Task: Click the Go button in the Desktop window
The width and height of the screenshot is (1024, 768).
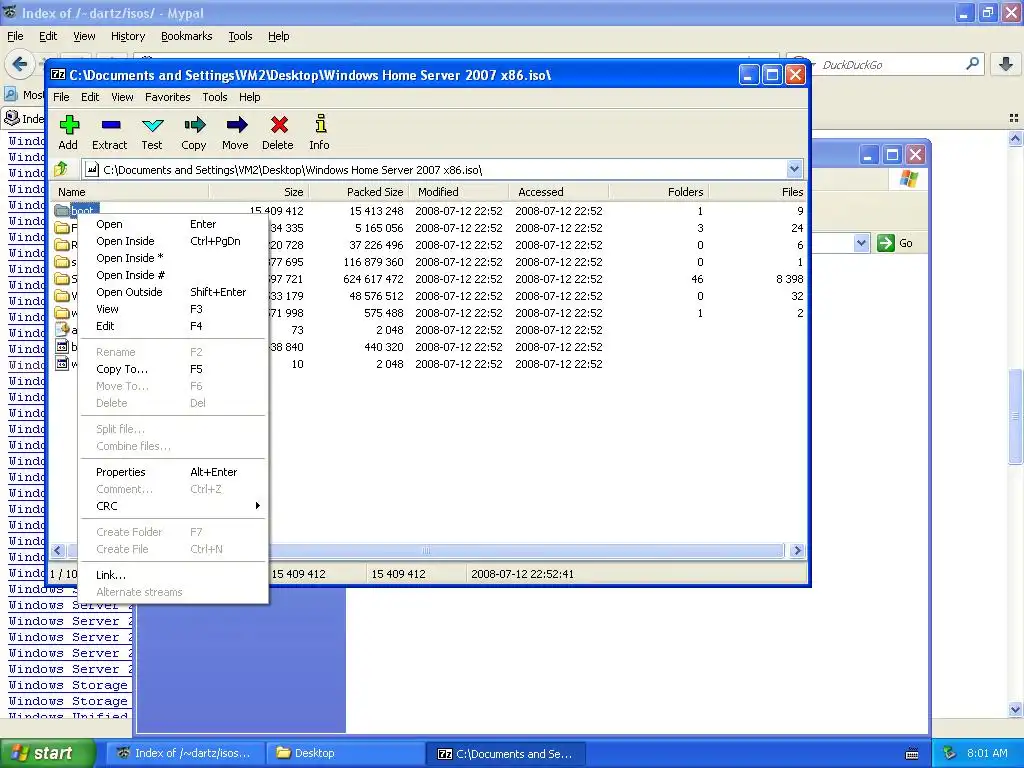Action: click(x=896, y=243)
